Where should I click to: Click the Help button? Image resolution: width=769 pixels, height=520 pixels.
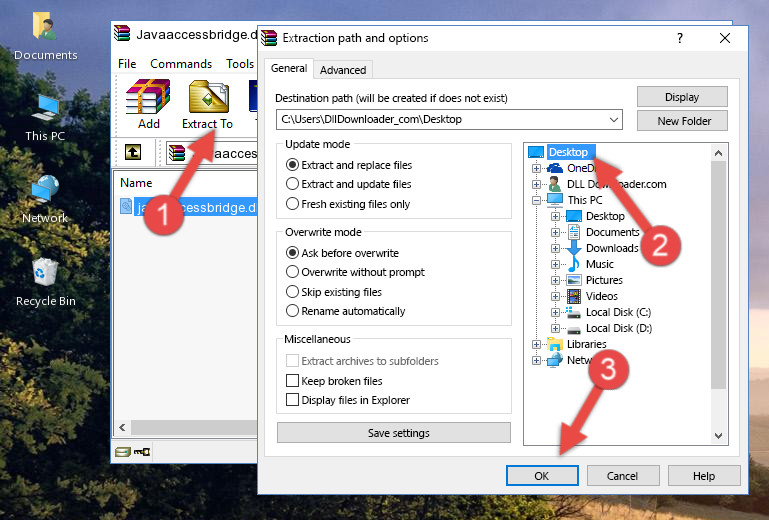point(704,476)
